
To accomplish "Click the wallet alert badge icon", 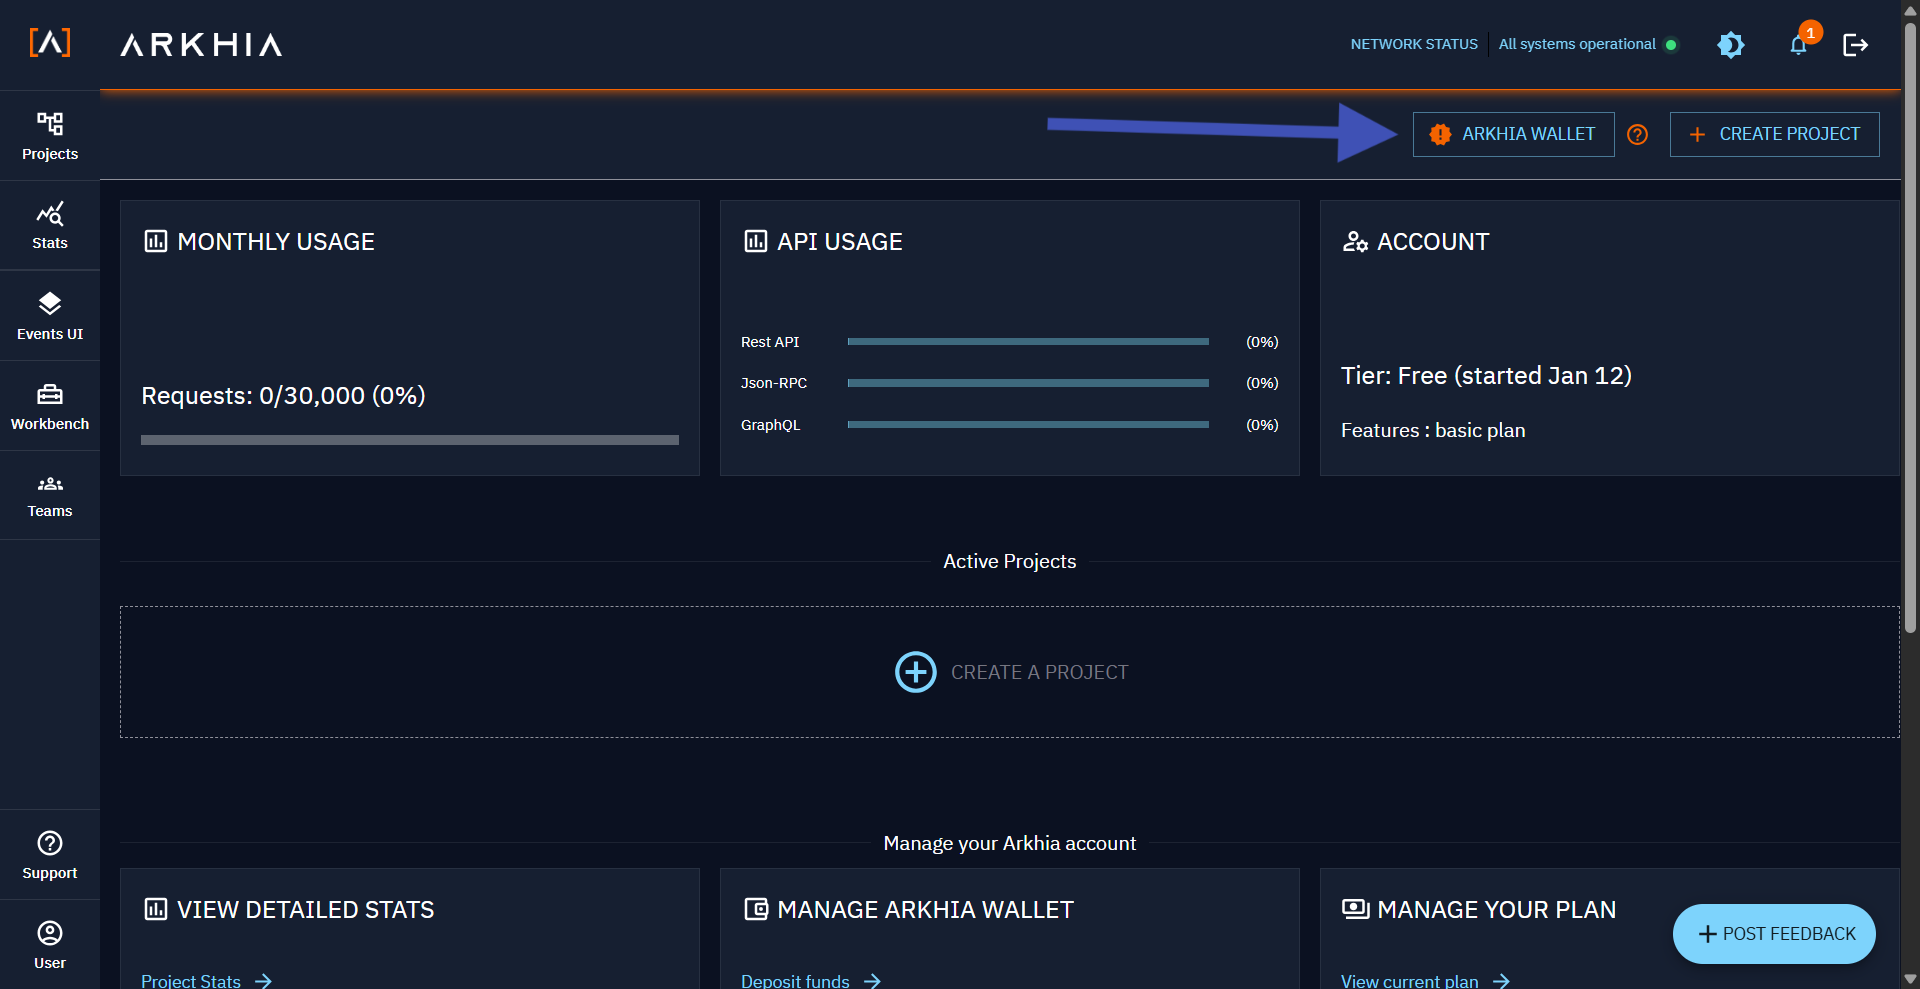I will (1440, 134).
